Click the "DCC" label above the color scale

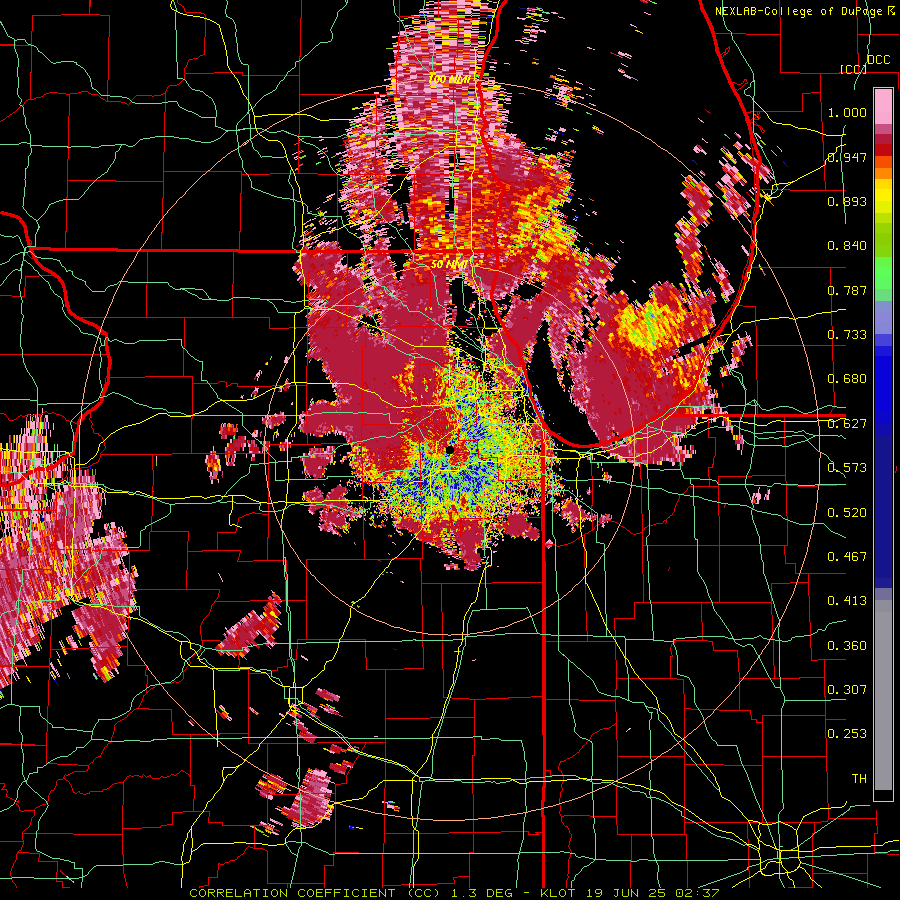tap(878, 59)
